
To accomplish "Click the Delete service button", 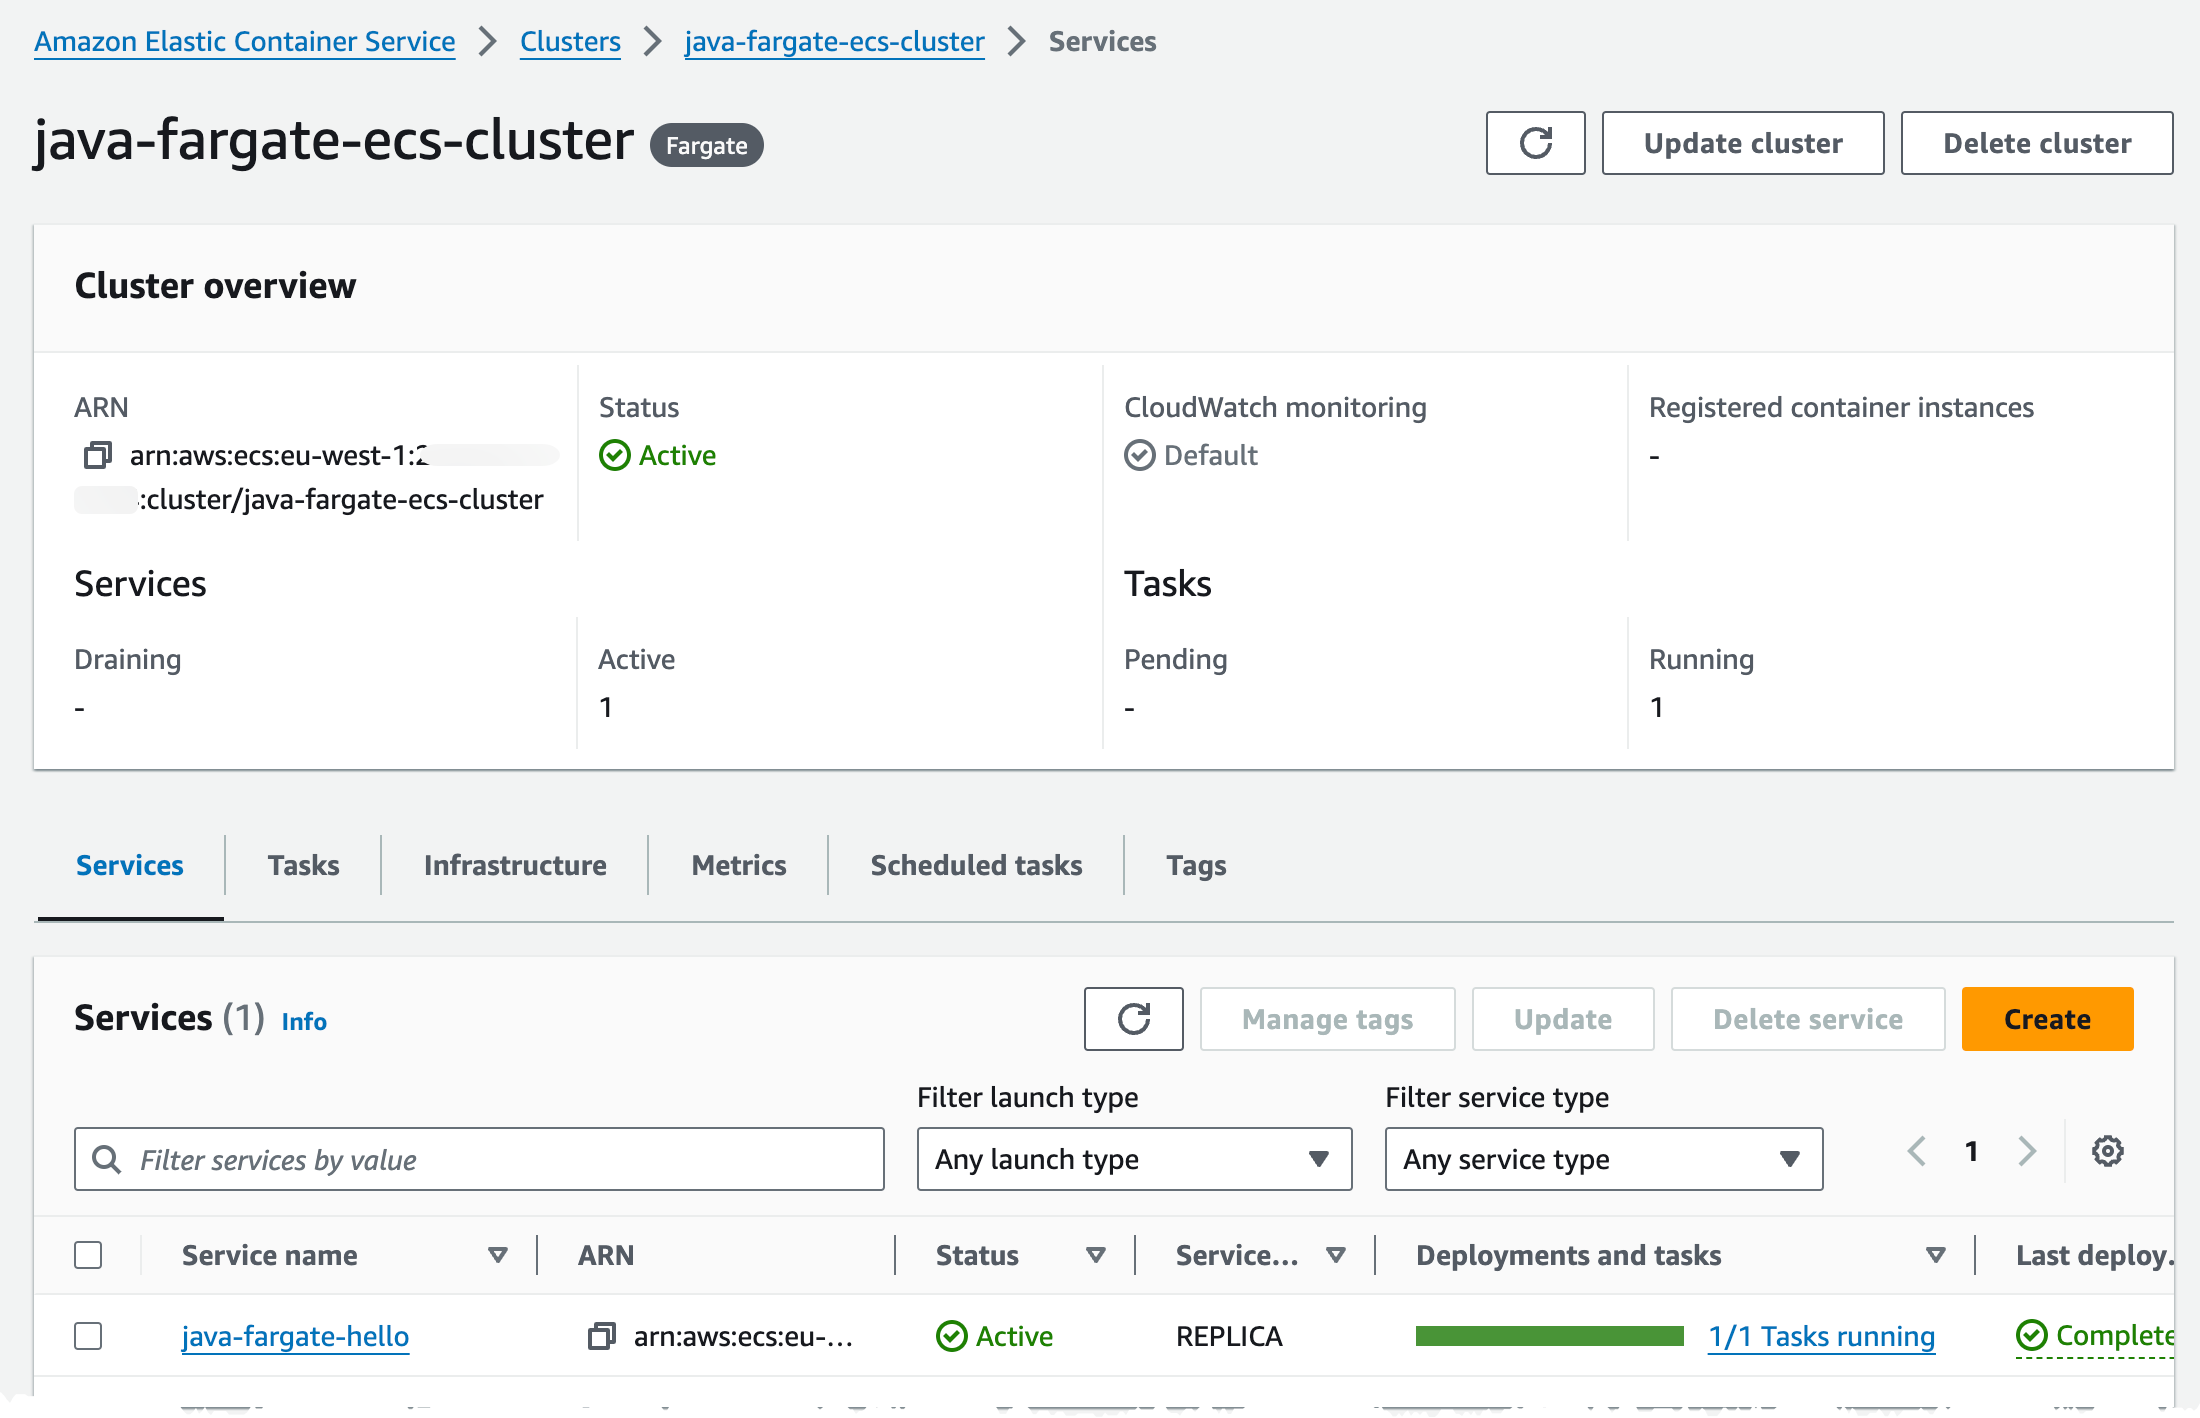I will 1808,1019.
